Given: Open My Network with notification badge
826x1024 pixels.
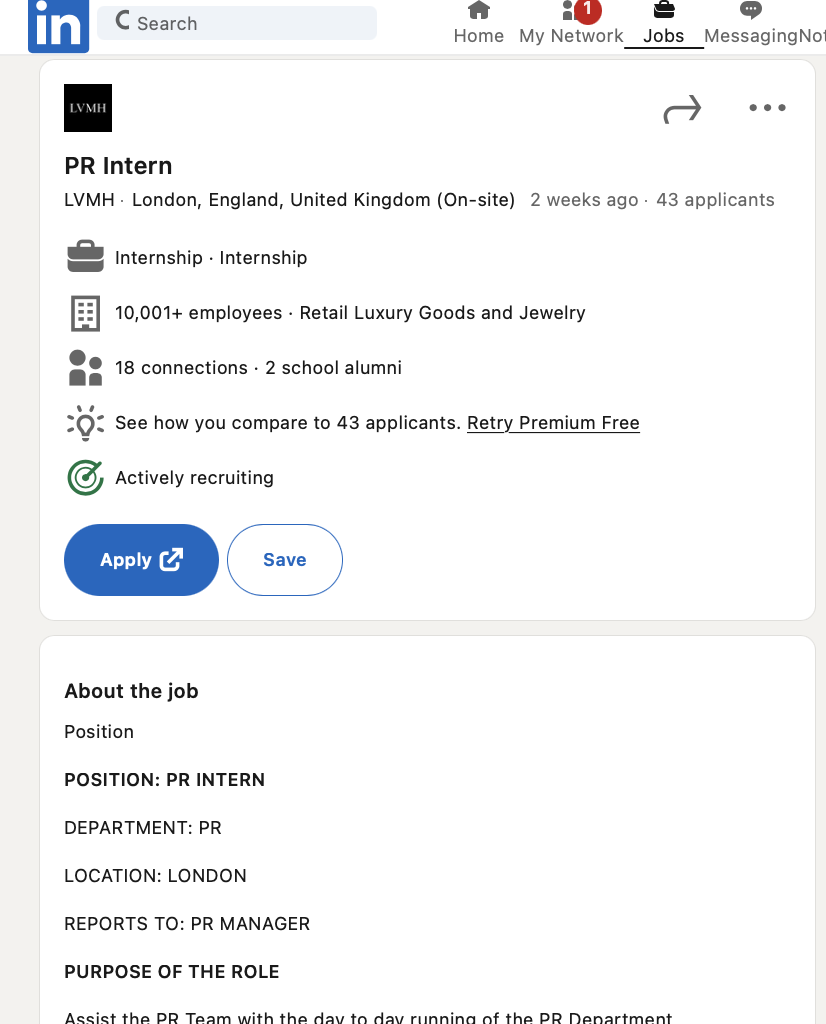Looking at the screenshot, I should click(571, 23).
